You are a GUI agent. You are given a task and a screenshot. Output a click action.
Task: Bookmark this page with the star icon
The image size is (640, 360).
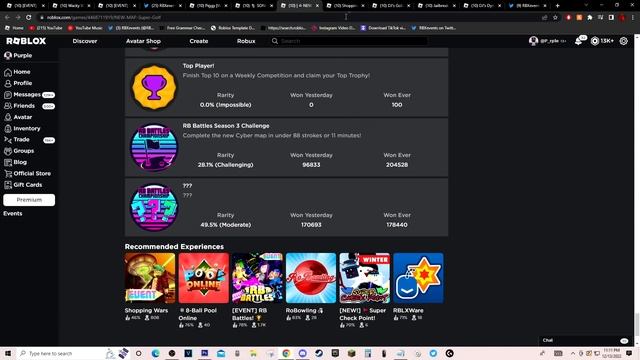point(555,18)
